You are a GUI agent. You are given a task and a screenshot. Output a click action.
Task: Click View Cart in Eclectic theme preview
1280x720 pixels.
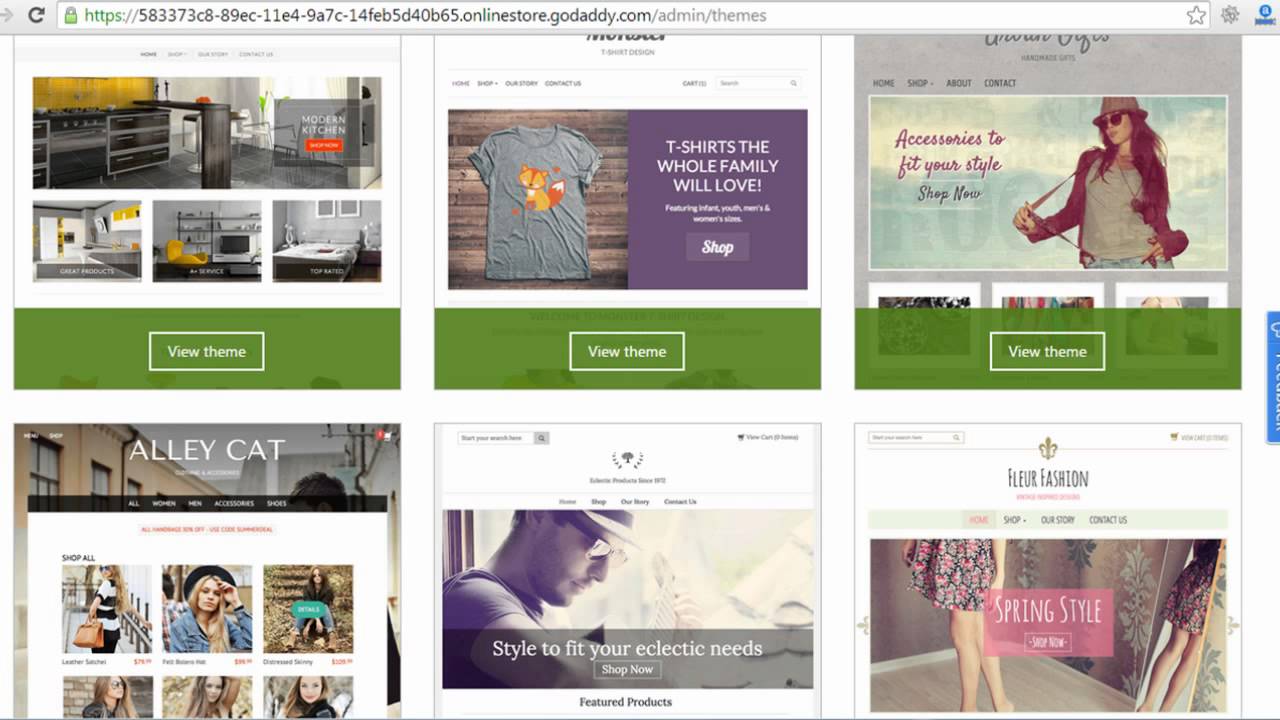click(x=768, y=437)
